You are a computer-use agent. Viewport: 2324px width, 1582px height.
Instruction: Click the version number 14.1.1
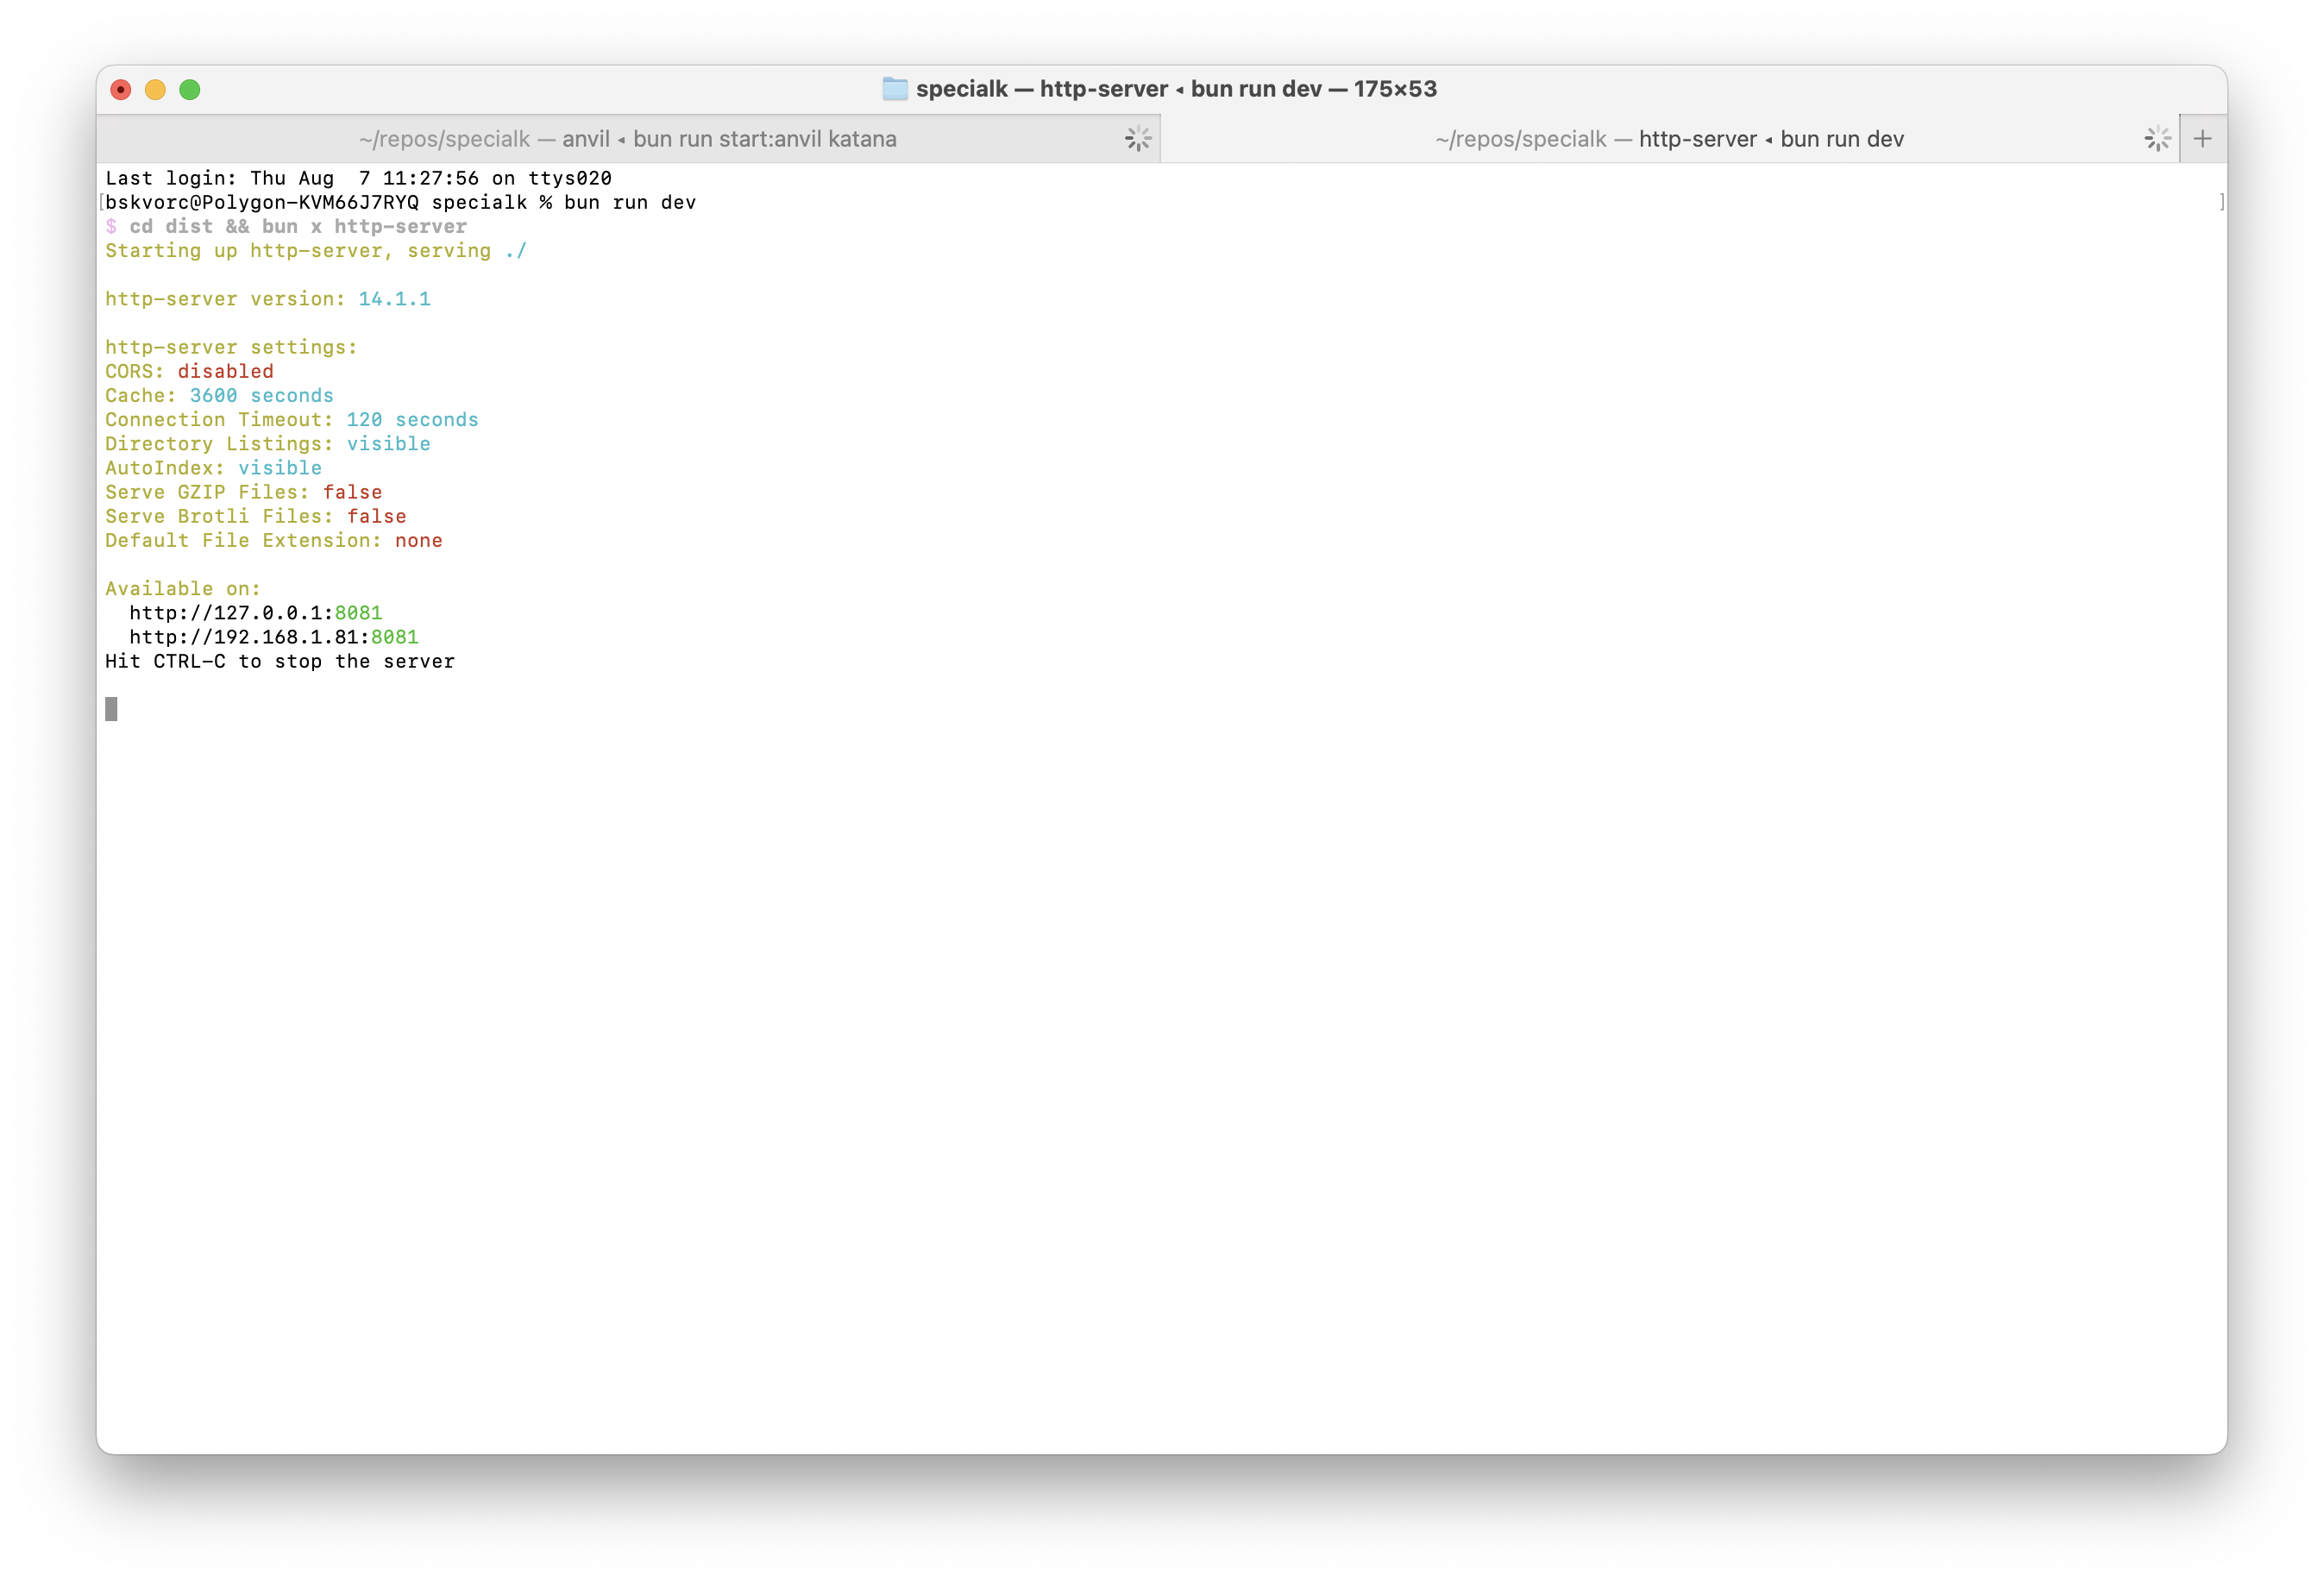[x=394, y=299]
